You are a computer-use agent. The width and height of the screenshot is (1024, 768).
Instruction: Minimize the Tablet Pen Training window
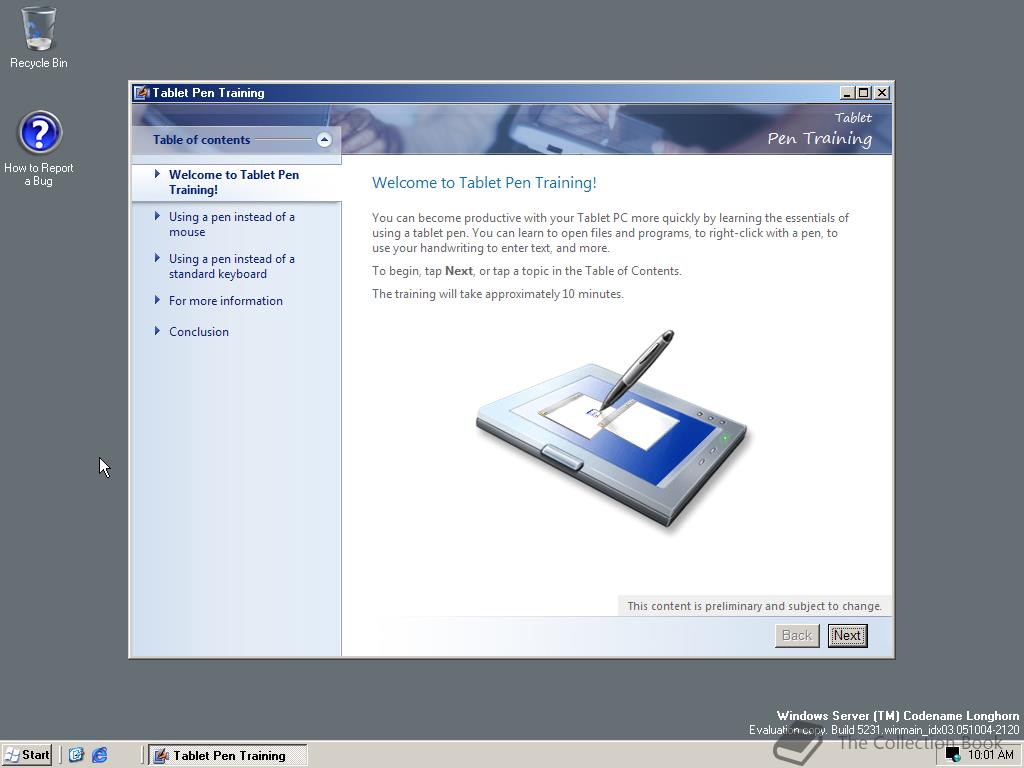[847, 93]
